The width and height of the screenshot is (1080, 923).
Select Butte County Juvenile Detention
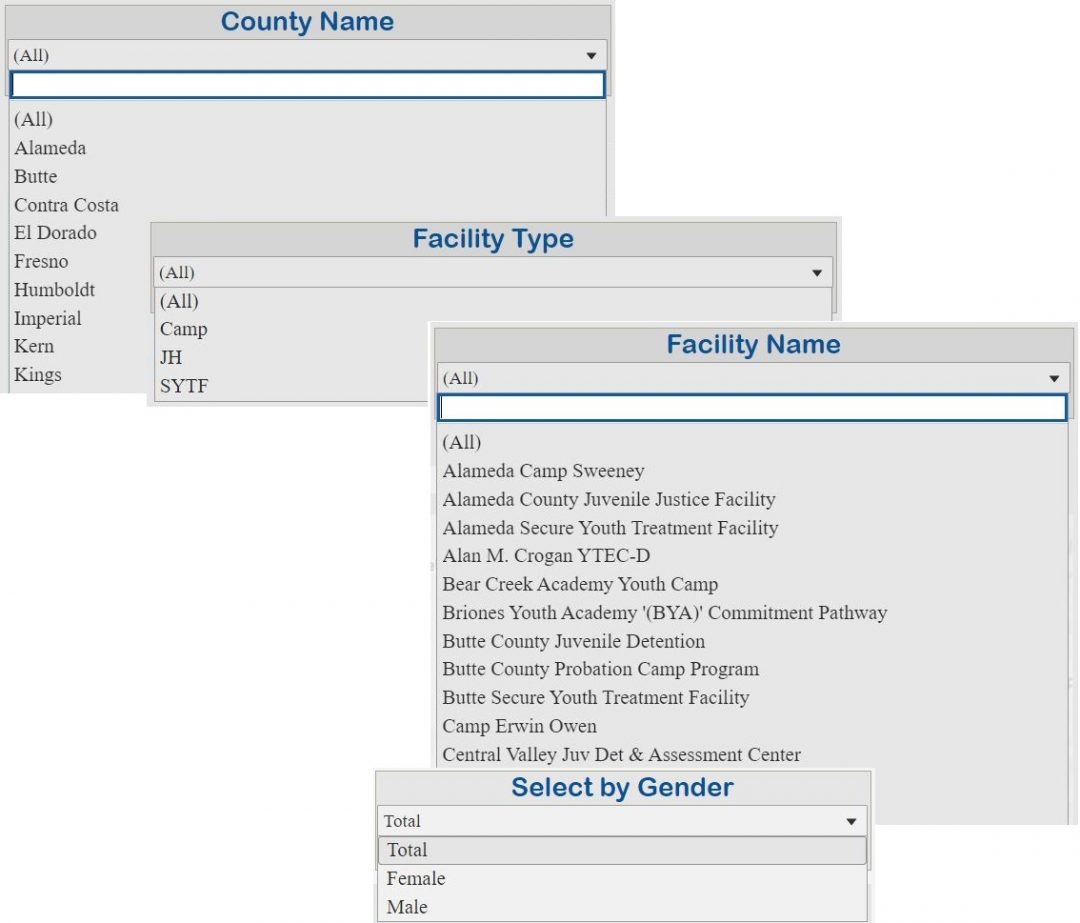574,641
